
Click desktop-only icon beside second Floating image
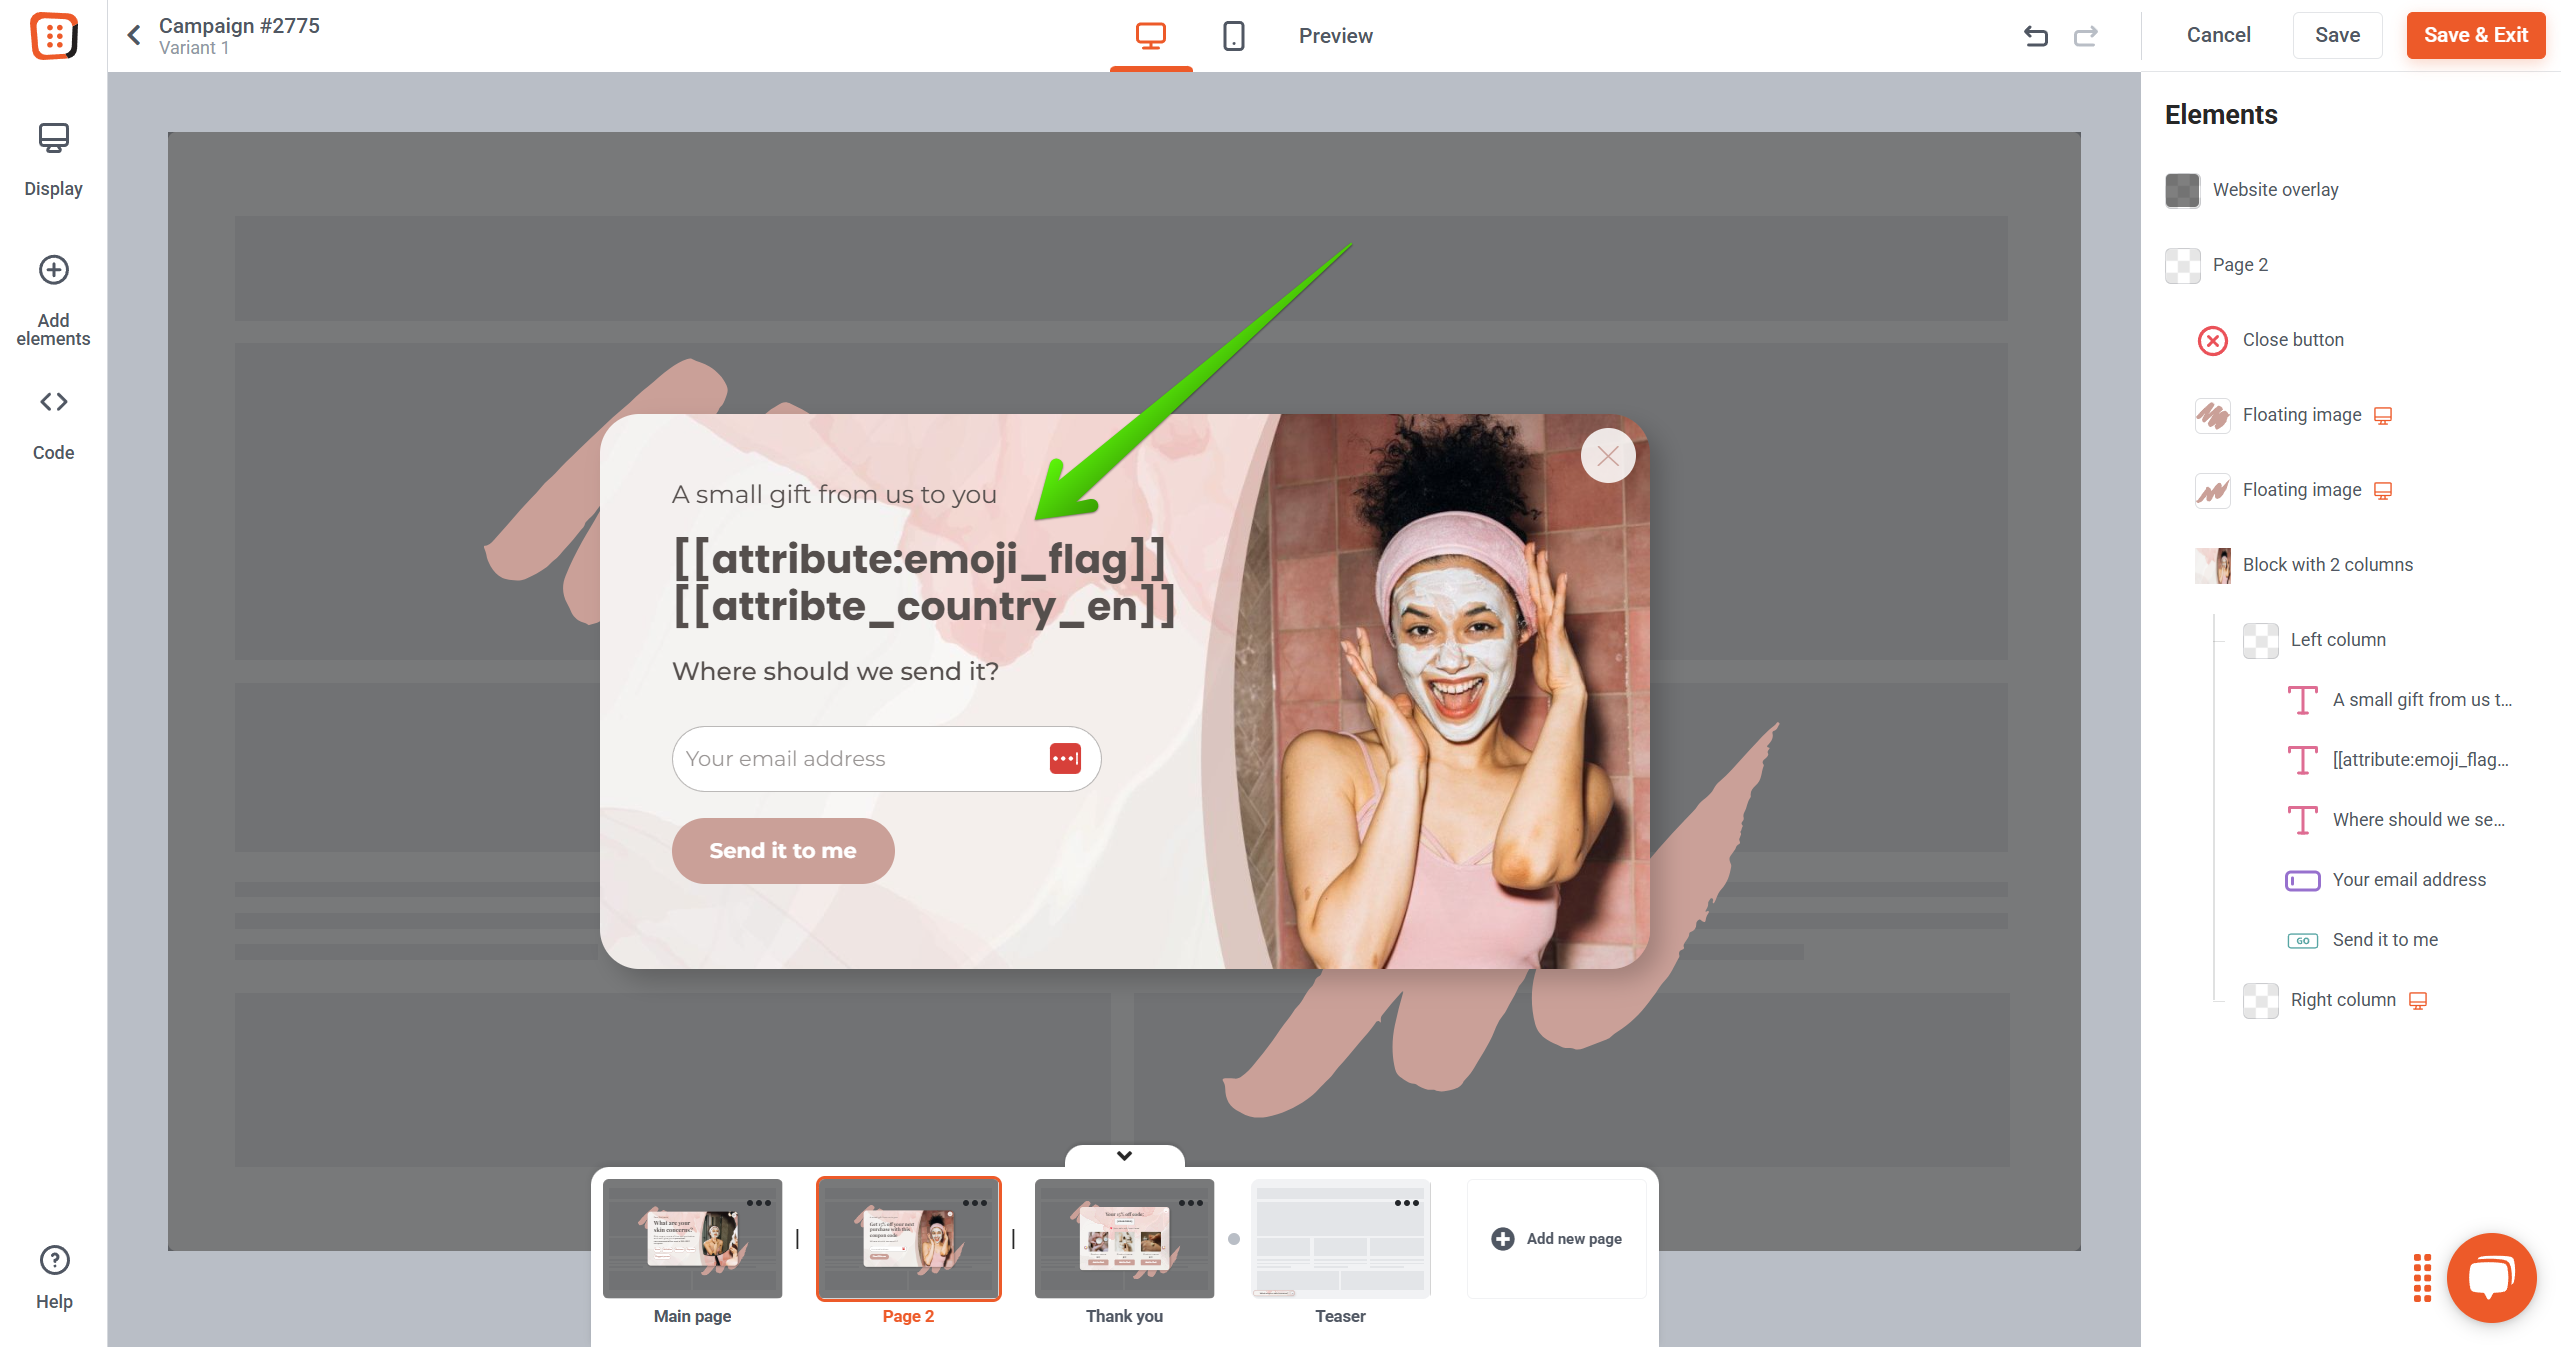point(2383,491)
